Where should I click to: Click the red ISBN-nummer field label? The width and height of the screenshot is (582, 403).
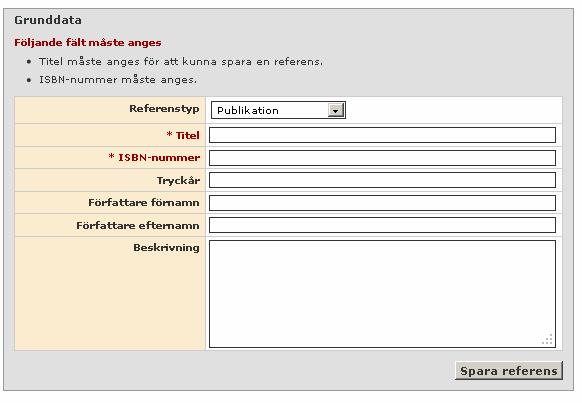(x=154, y=158)
